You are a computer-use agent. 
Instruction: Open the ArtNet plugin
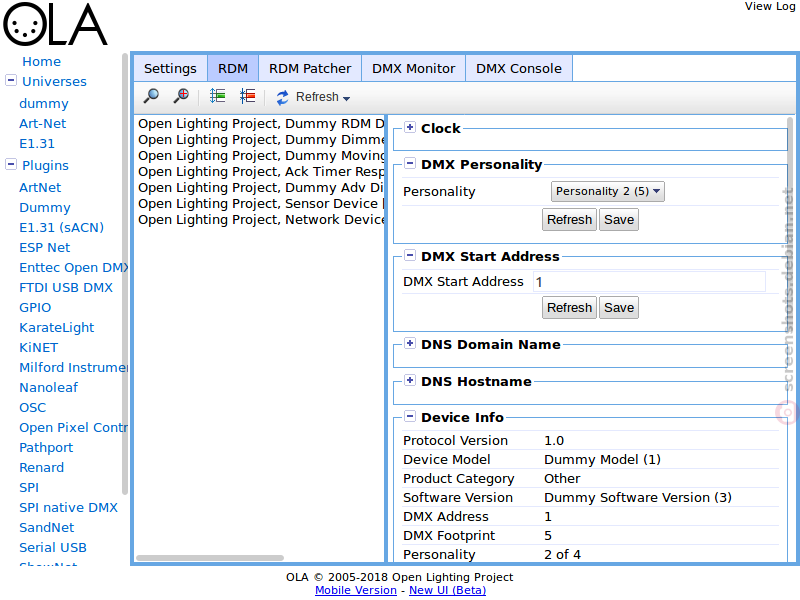pyautogui.click(x=40, y=188)
